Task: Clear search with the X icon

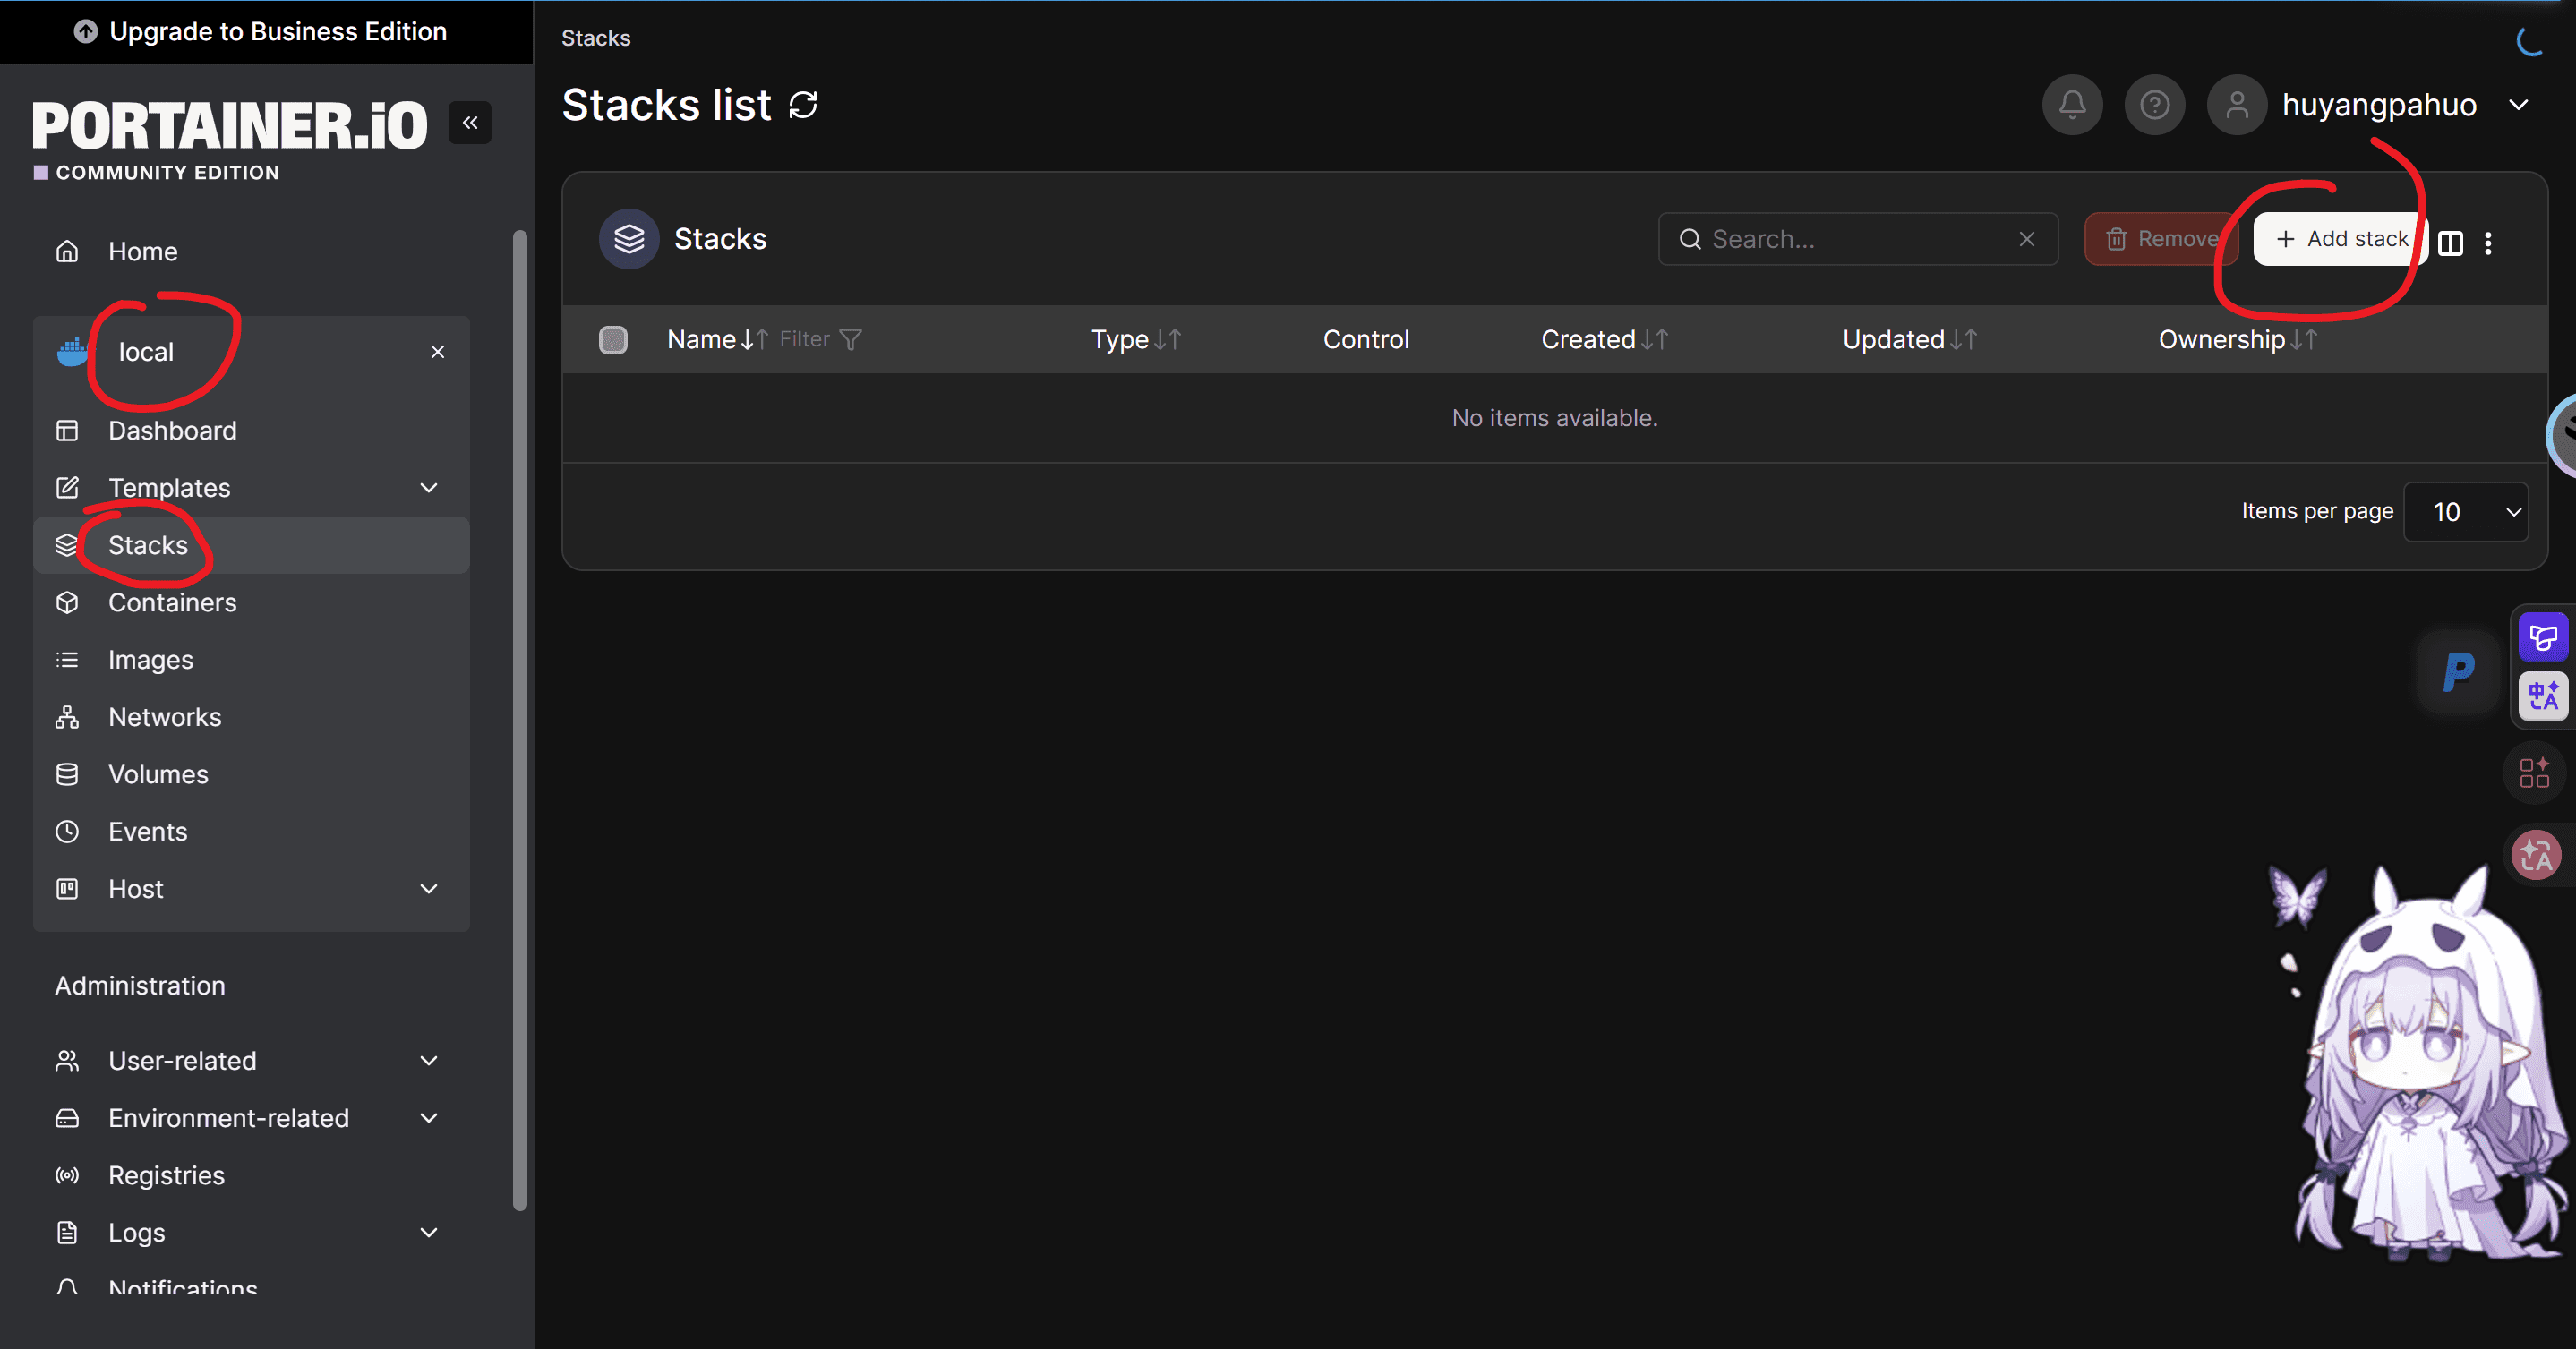Action: [2027, 239]
